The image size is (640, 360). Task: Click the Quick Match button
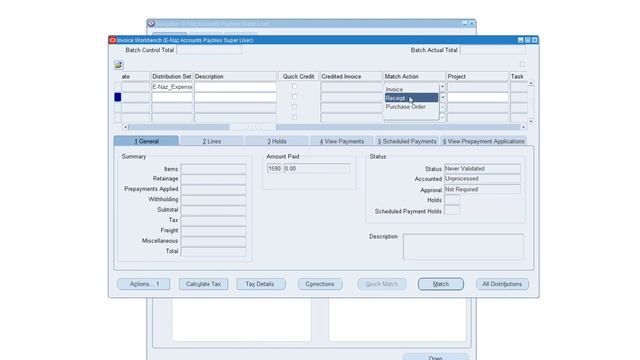tap(382, 284)
